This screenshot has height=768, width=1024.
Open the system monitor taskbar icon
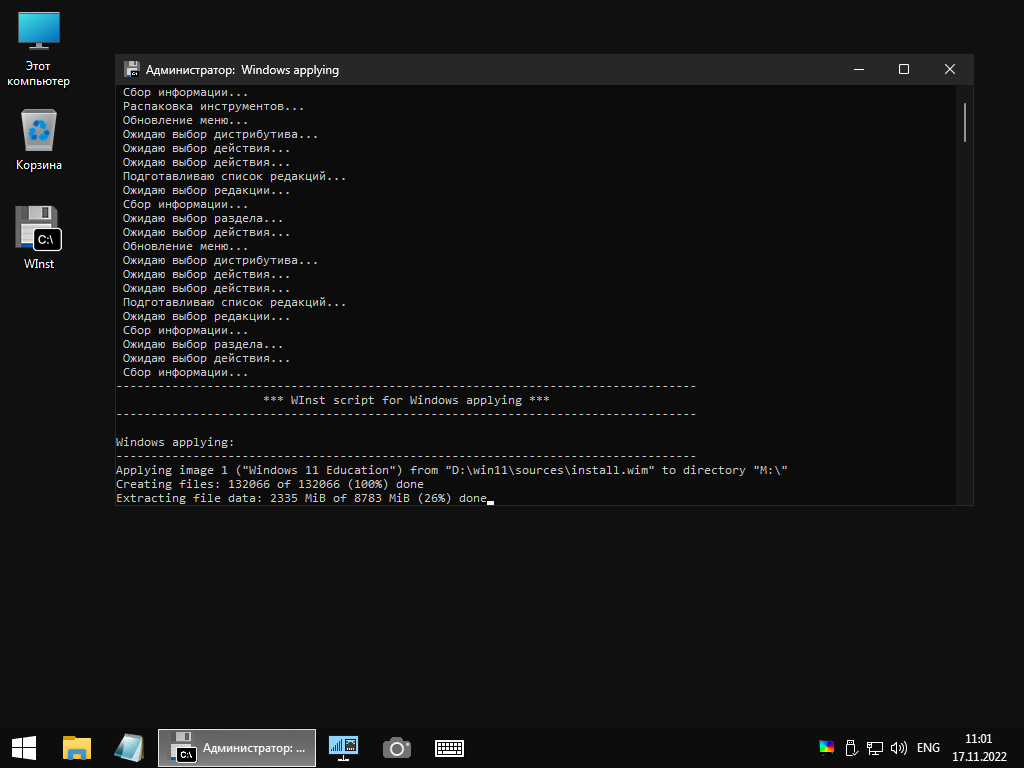pos(344,748)
